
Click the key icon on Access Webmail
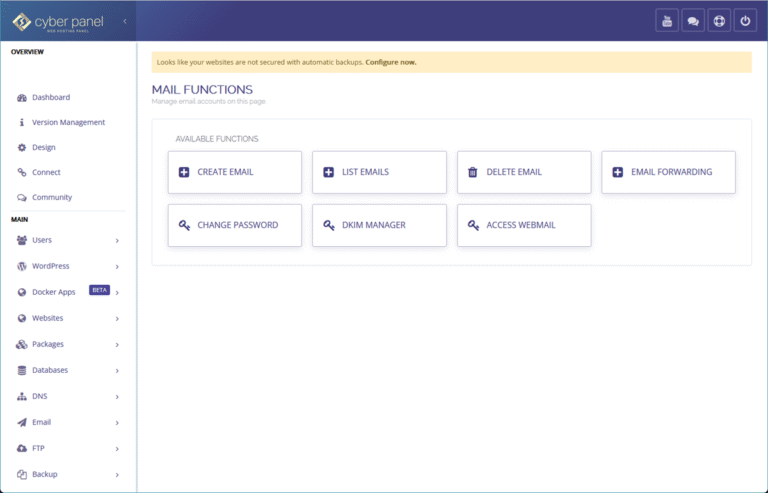coord(473,225)
